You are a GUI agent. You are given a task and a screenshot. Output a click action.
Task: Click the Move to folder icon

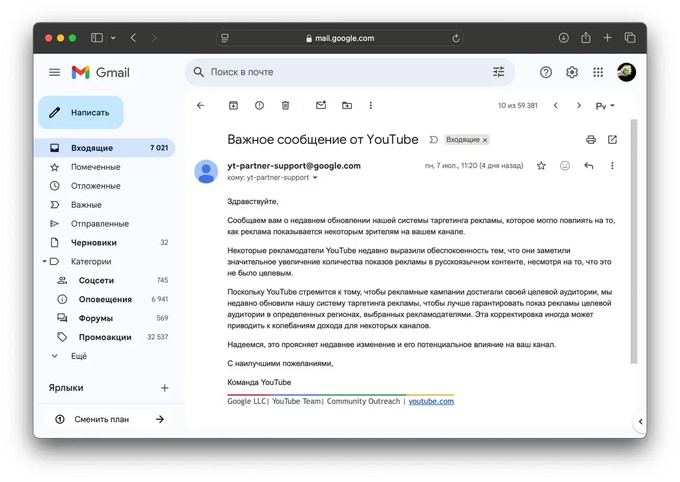coord(347,105)
